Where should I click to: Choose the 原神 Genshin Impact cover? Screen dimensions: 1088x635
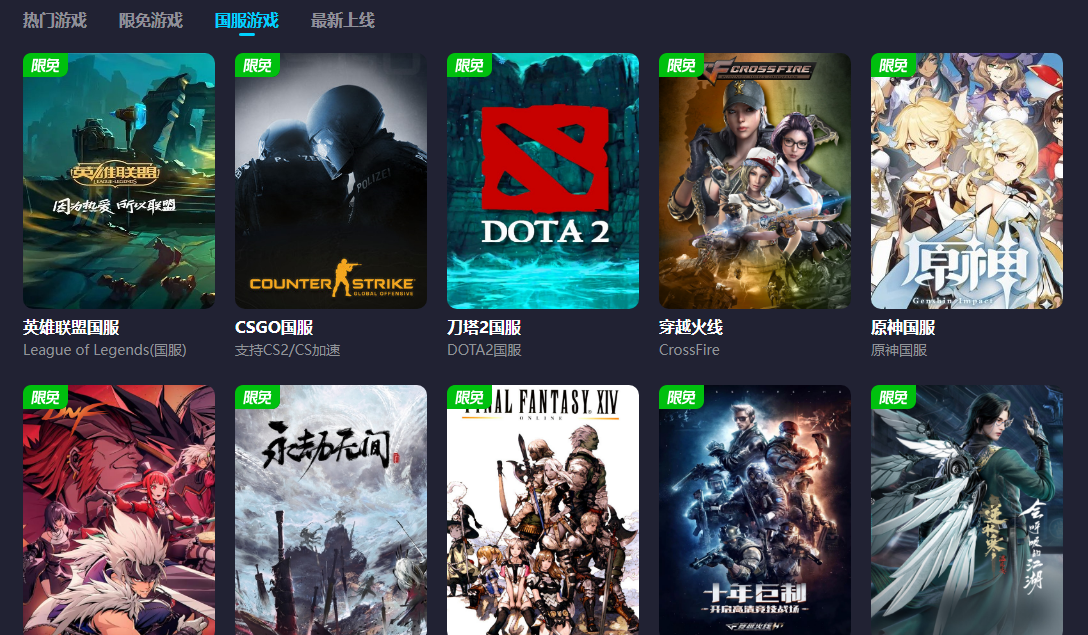tap(967, 181)
